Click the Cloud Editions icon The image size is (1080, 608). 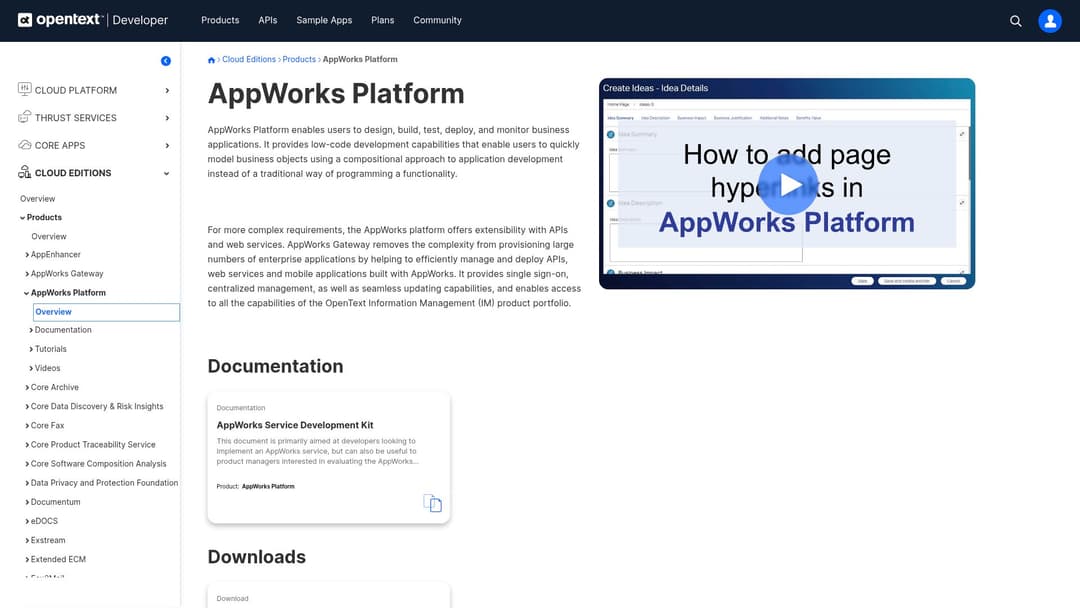click(25, 172)
